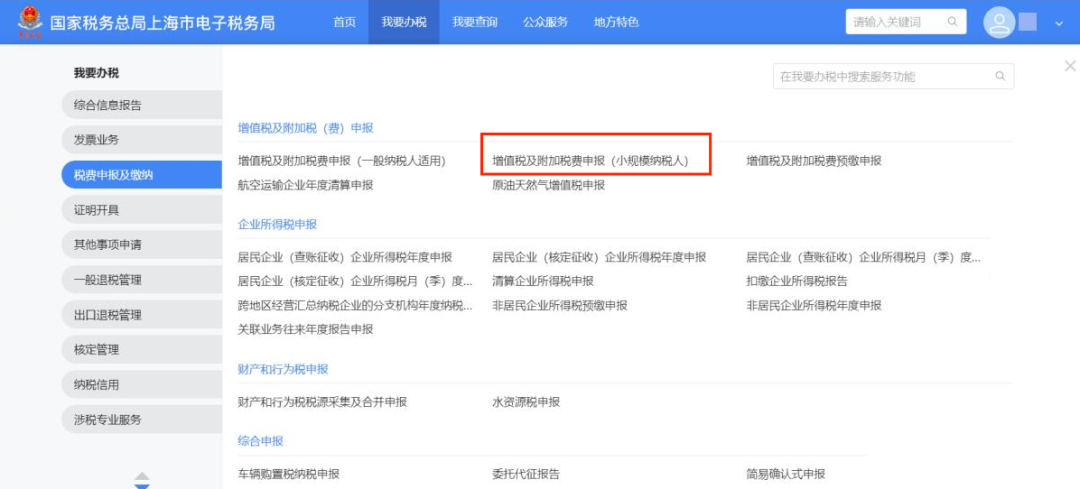Click the 企业所得税申报 section heading
This screenshot has width=1080, height=489.
[x=277, y=225]
